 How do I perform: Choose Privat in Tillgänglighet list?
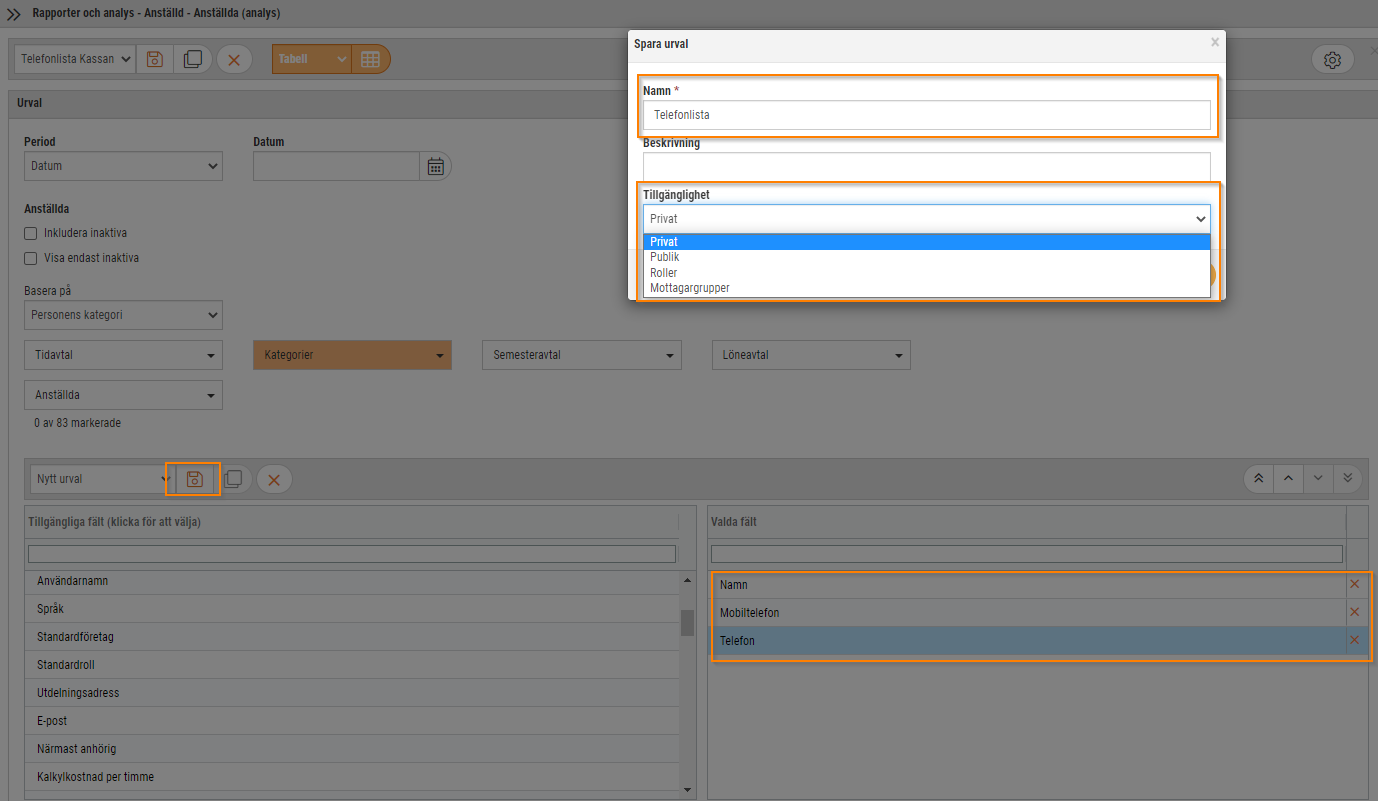pos(926,242)
